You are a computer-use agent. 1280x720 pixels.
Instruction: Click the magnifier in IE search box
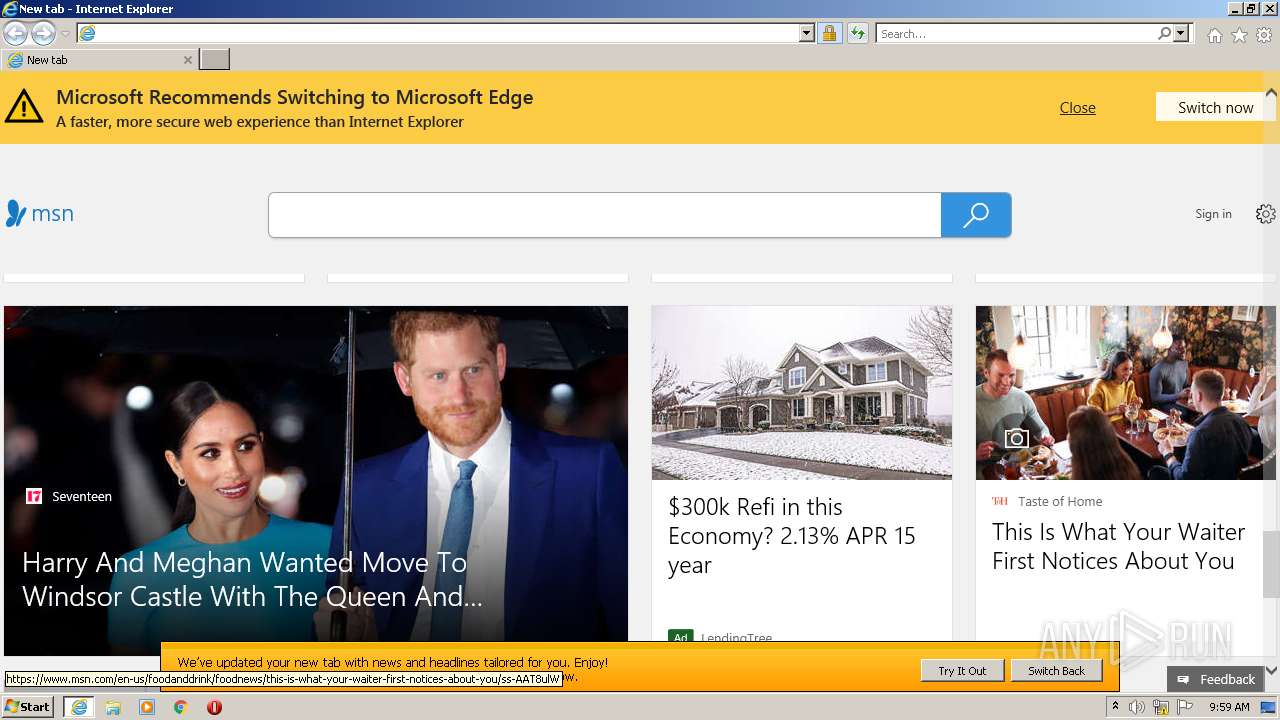click(1164, 34)
